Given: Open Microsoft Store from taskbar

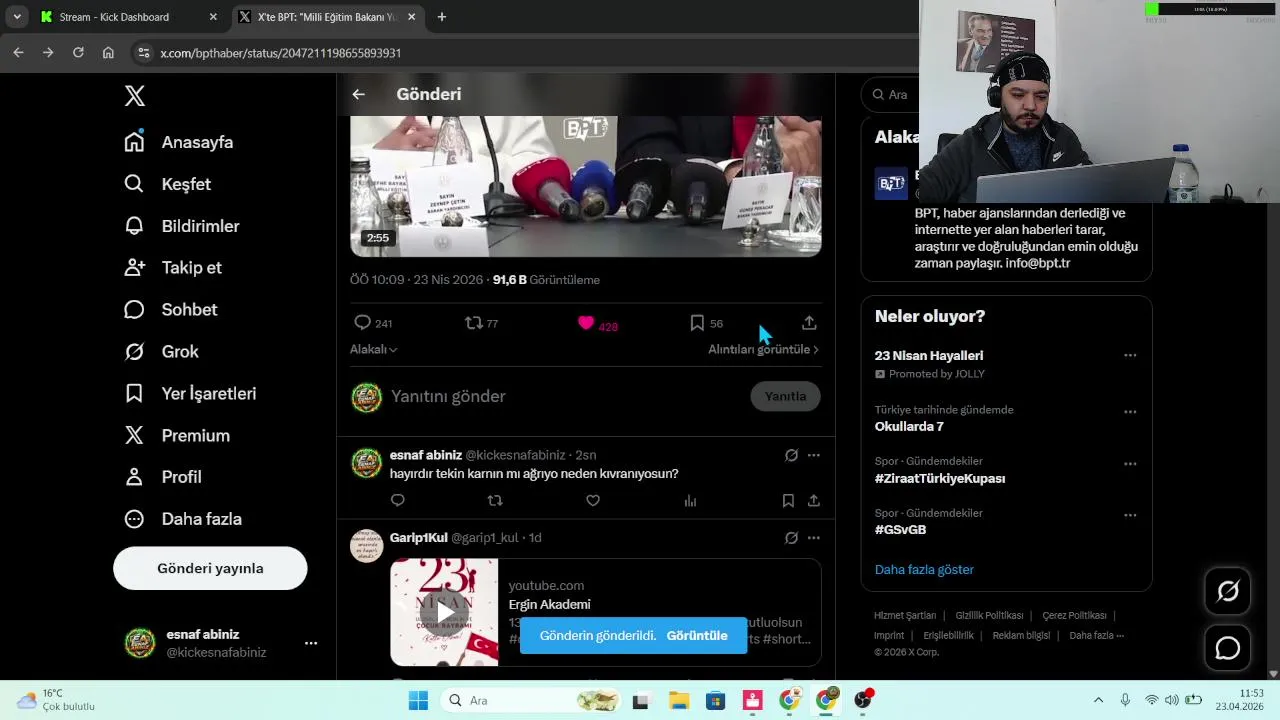Looking at the screenshot, I should tap(716, 700).
